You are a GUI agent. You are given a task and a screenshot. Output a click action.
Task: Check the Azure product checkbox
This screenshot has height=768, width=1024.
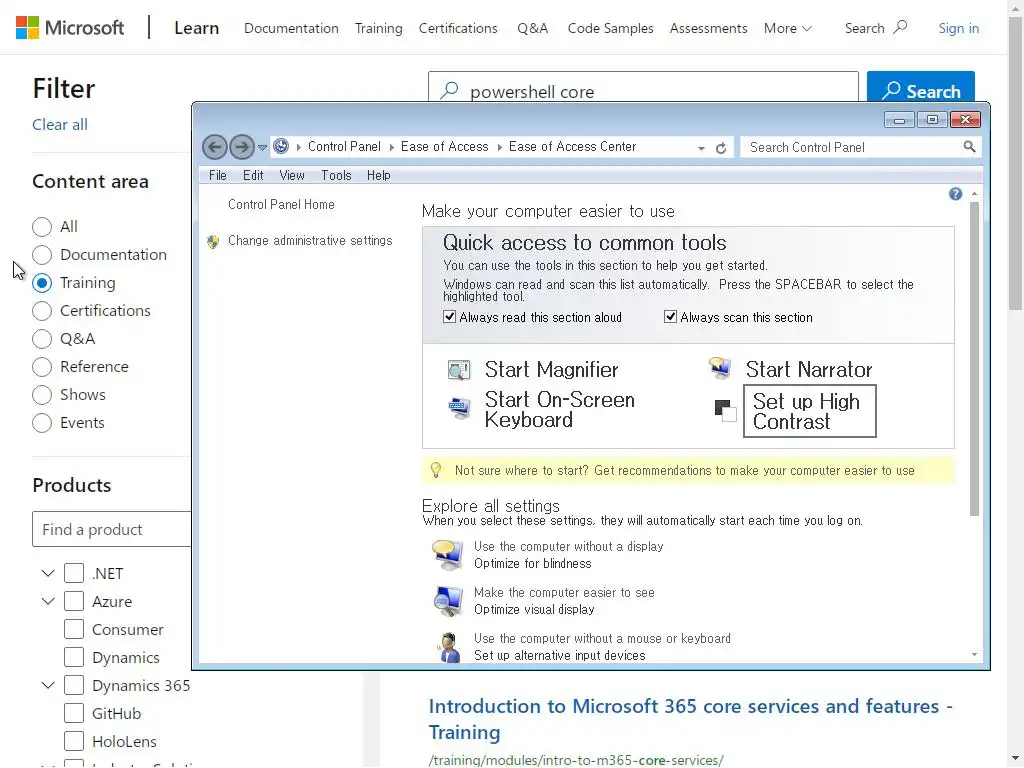74,601
